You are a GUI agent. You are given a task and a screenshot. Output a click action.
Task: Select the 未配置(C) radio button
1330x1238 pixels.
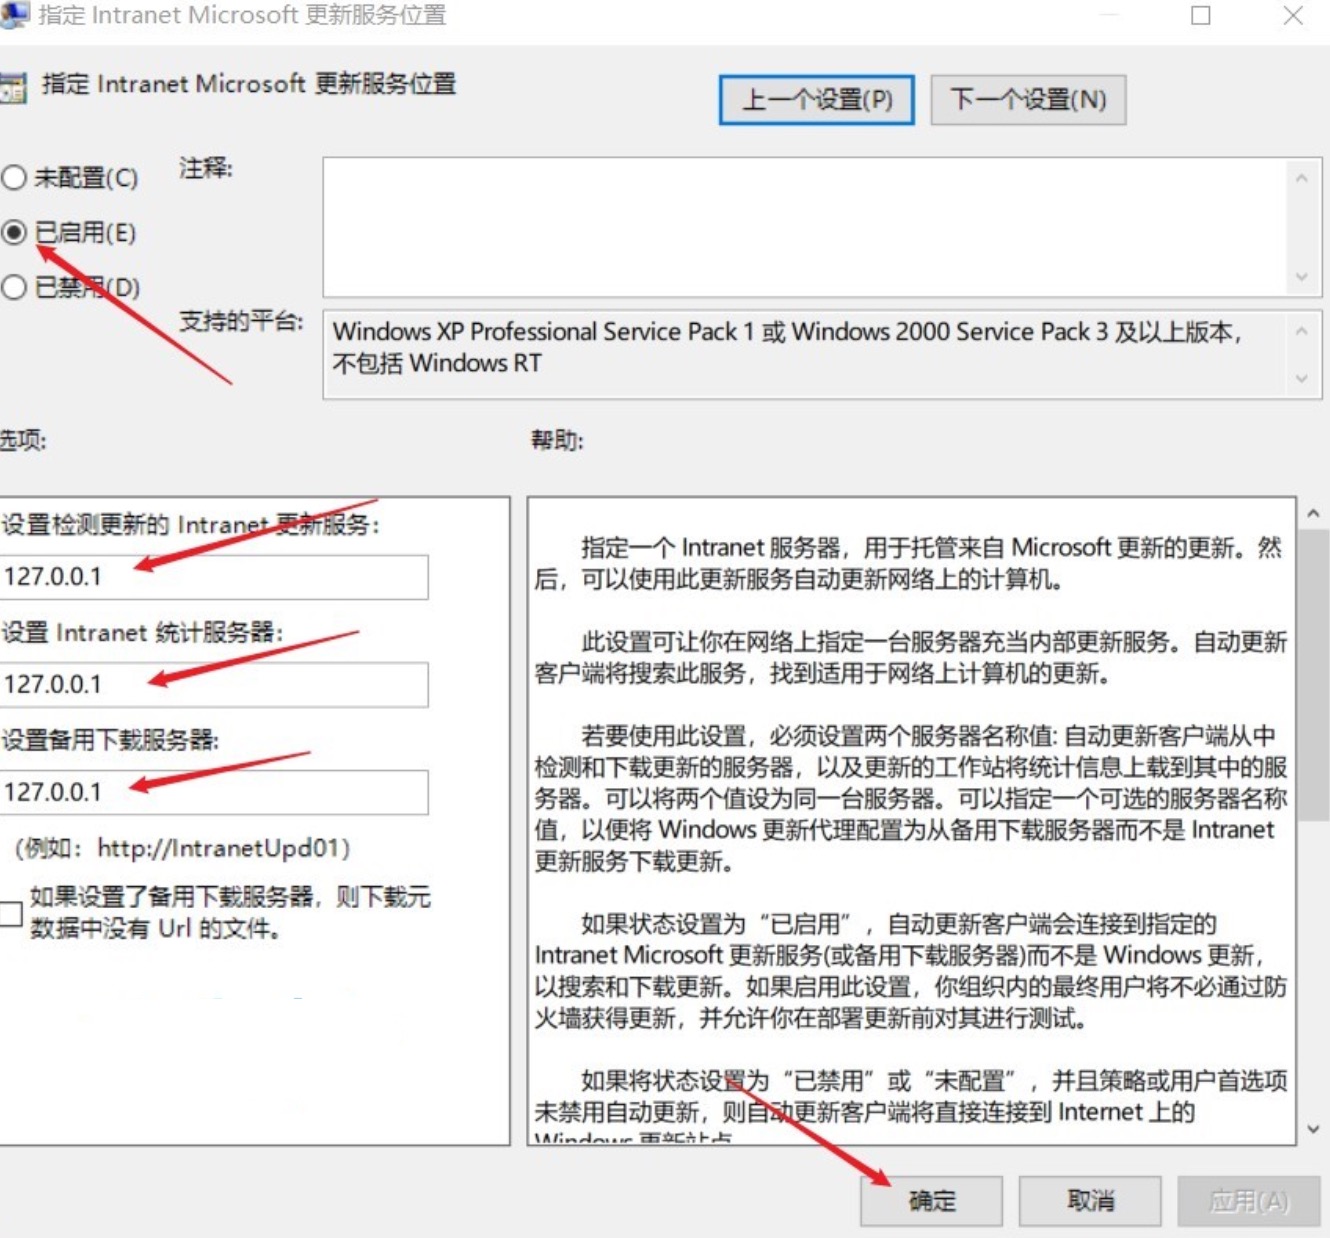click(14, 178)
